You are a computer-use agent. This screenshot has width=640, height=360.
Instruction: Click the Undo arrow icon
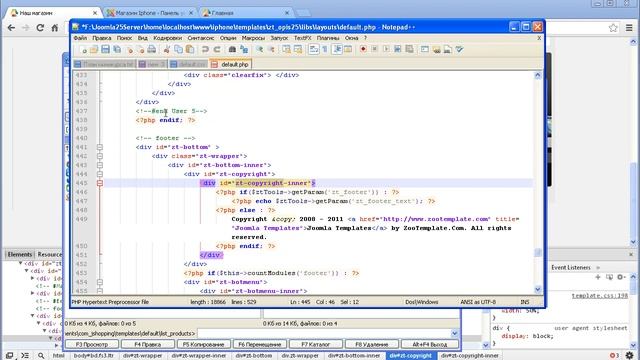pyautogui.click(x=205, y=49)
